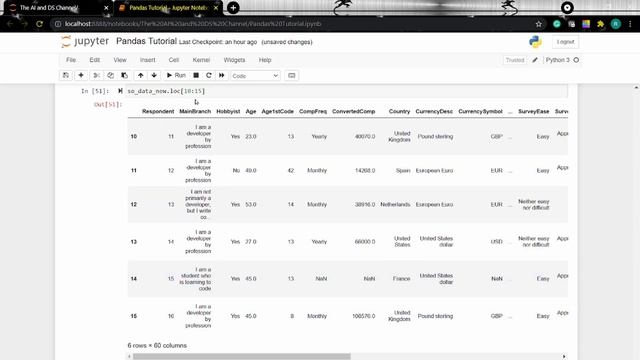Reload the page in the browser
640x360 pixels.
[x=40, y=24]
